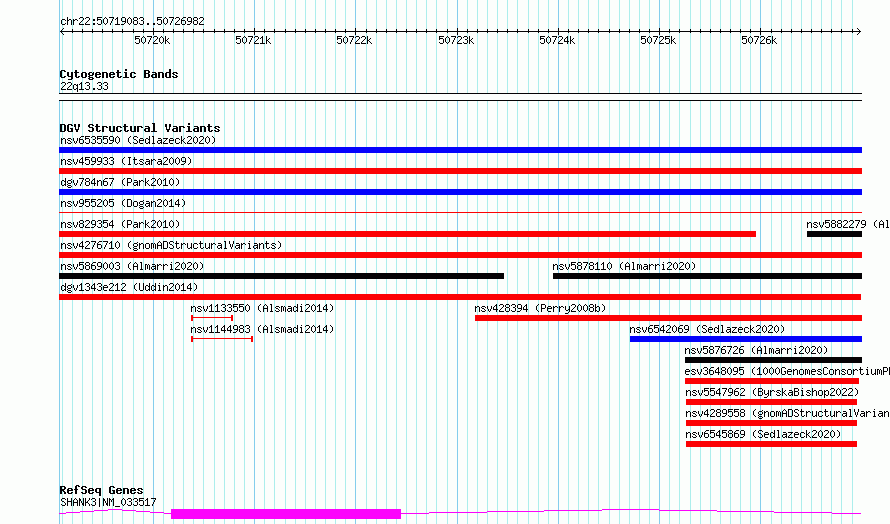Open the nsv459933 (Itsara2009) variant label
The height and width of the screenshot is (524, 890).
126,161
